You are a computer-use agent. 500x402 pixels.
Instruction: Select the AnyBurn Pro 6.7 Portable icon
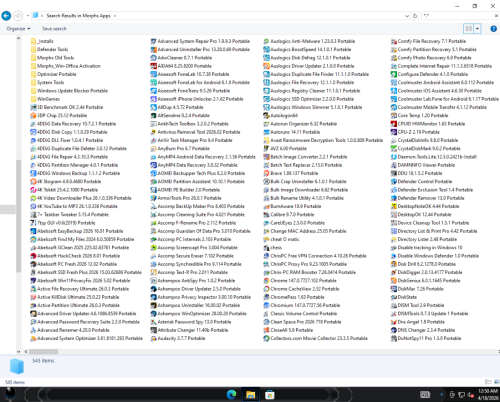coord(153,148)
